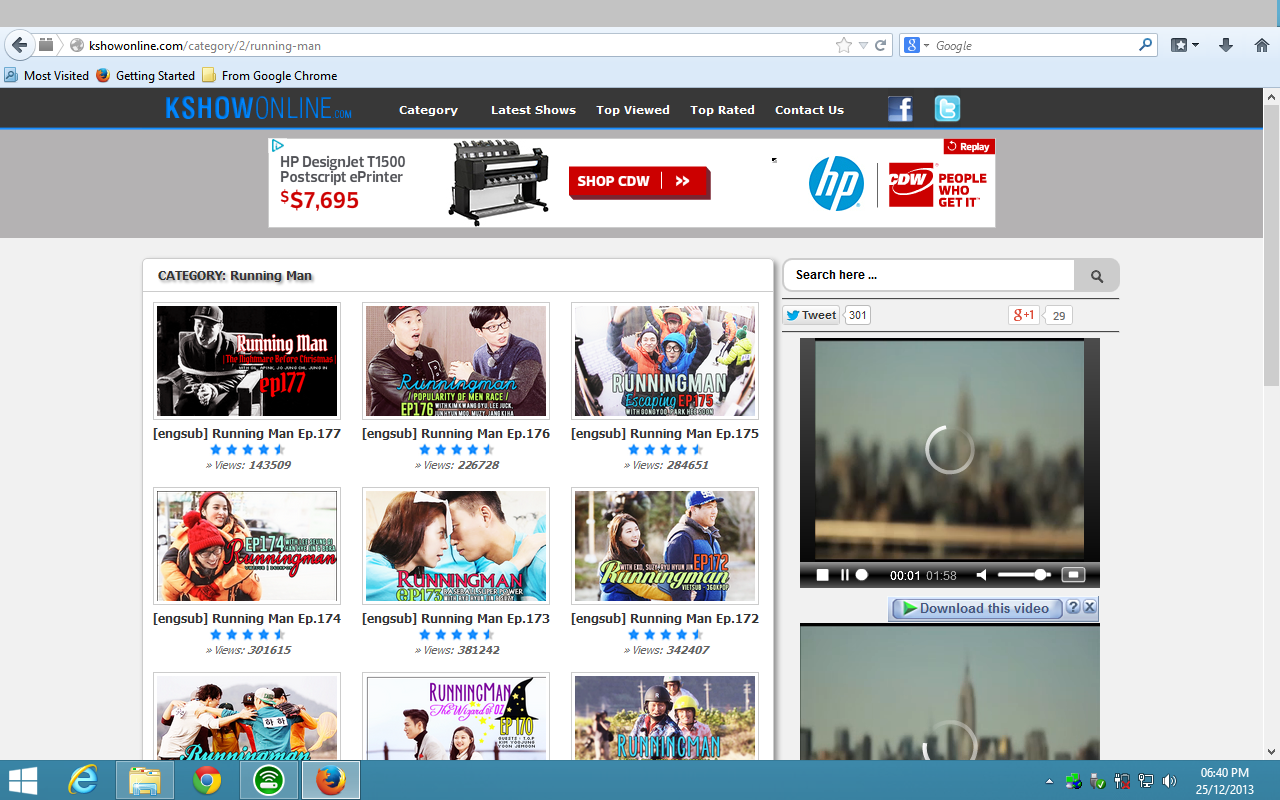Go to Firefox home page icon

(1260, 45)
